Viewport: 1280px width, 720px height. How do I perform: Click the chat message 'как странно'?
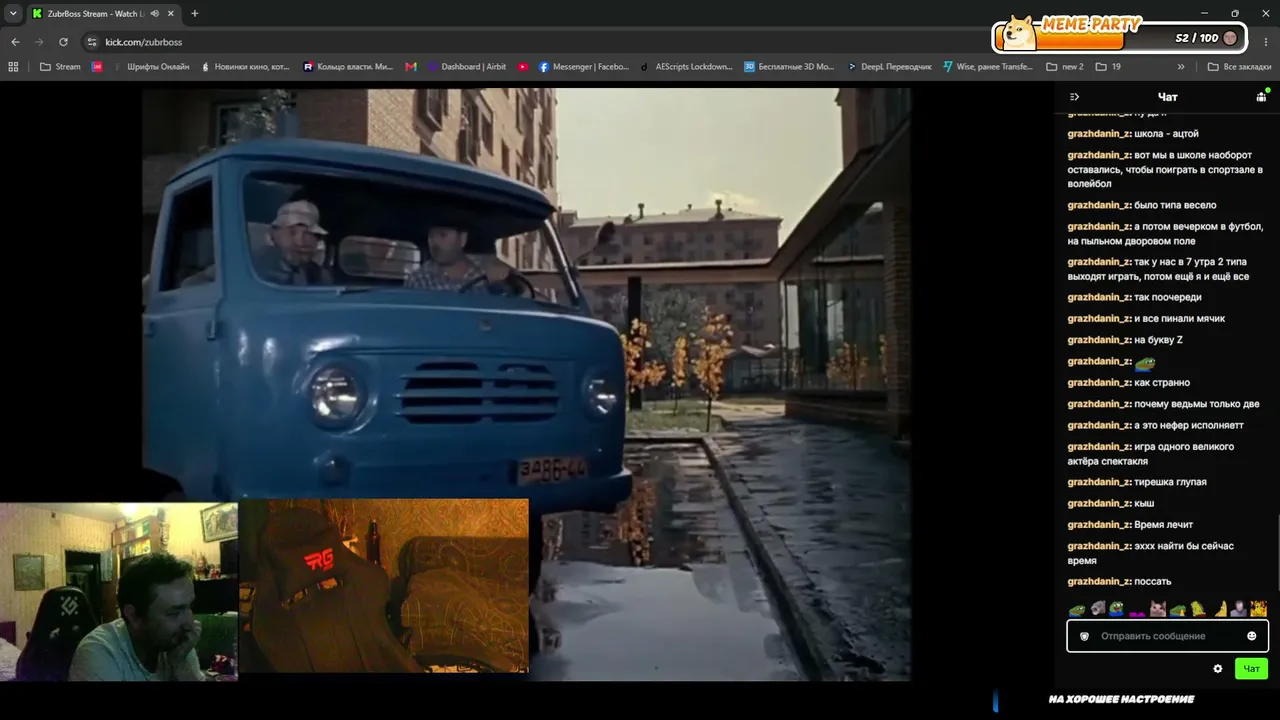point(1162,383)
